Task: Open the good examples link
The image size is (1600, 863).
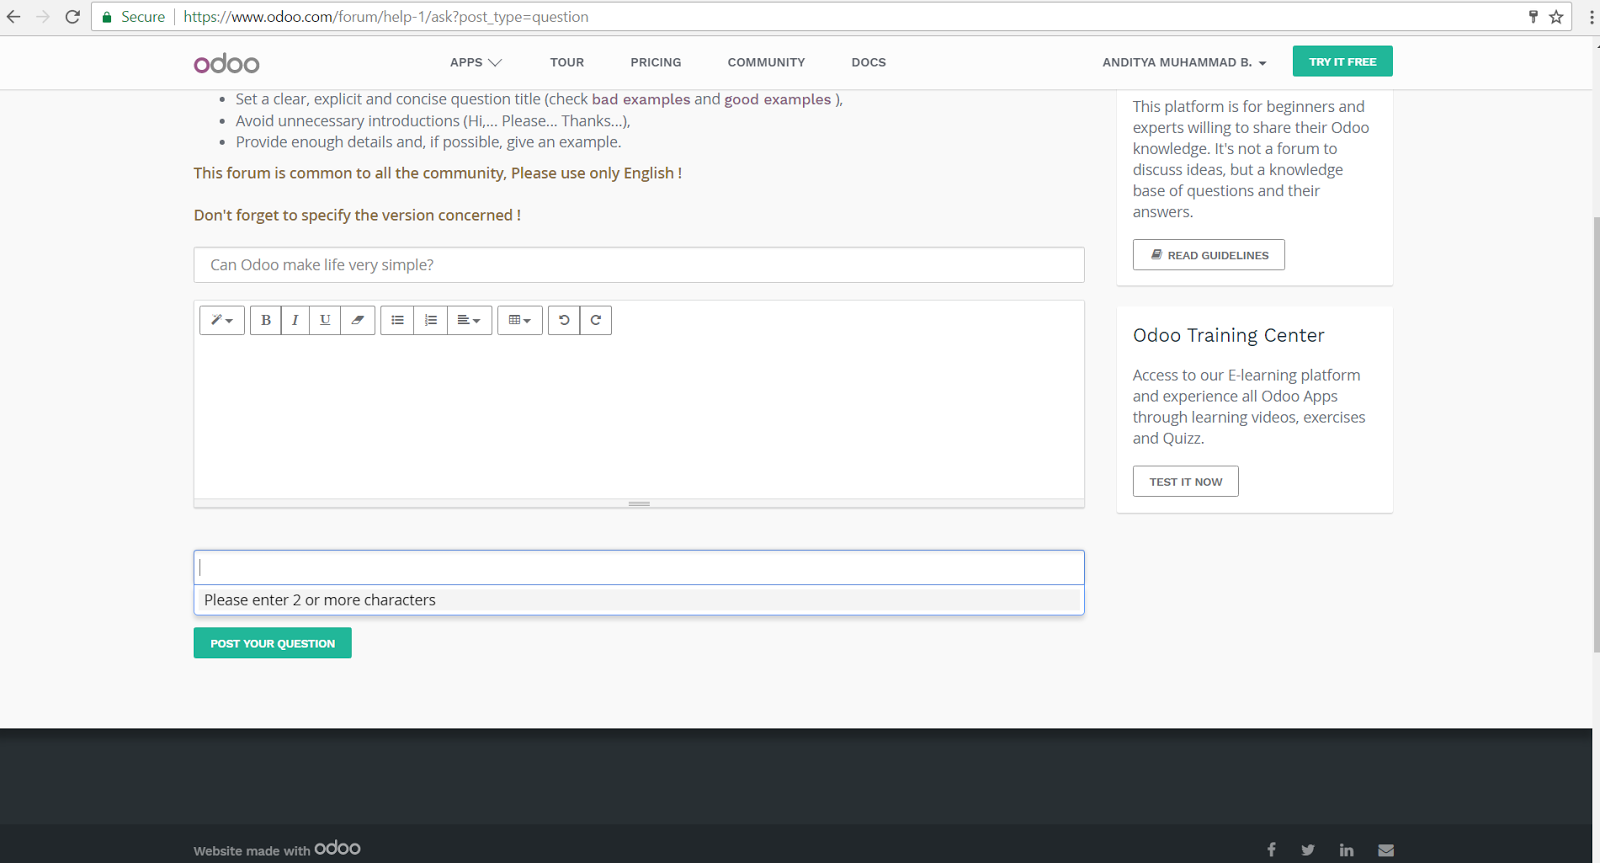Action: [x=778, y=99]
